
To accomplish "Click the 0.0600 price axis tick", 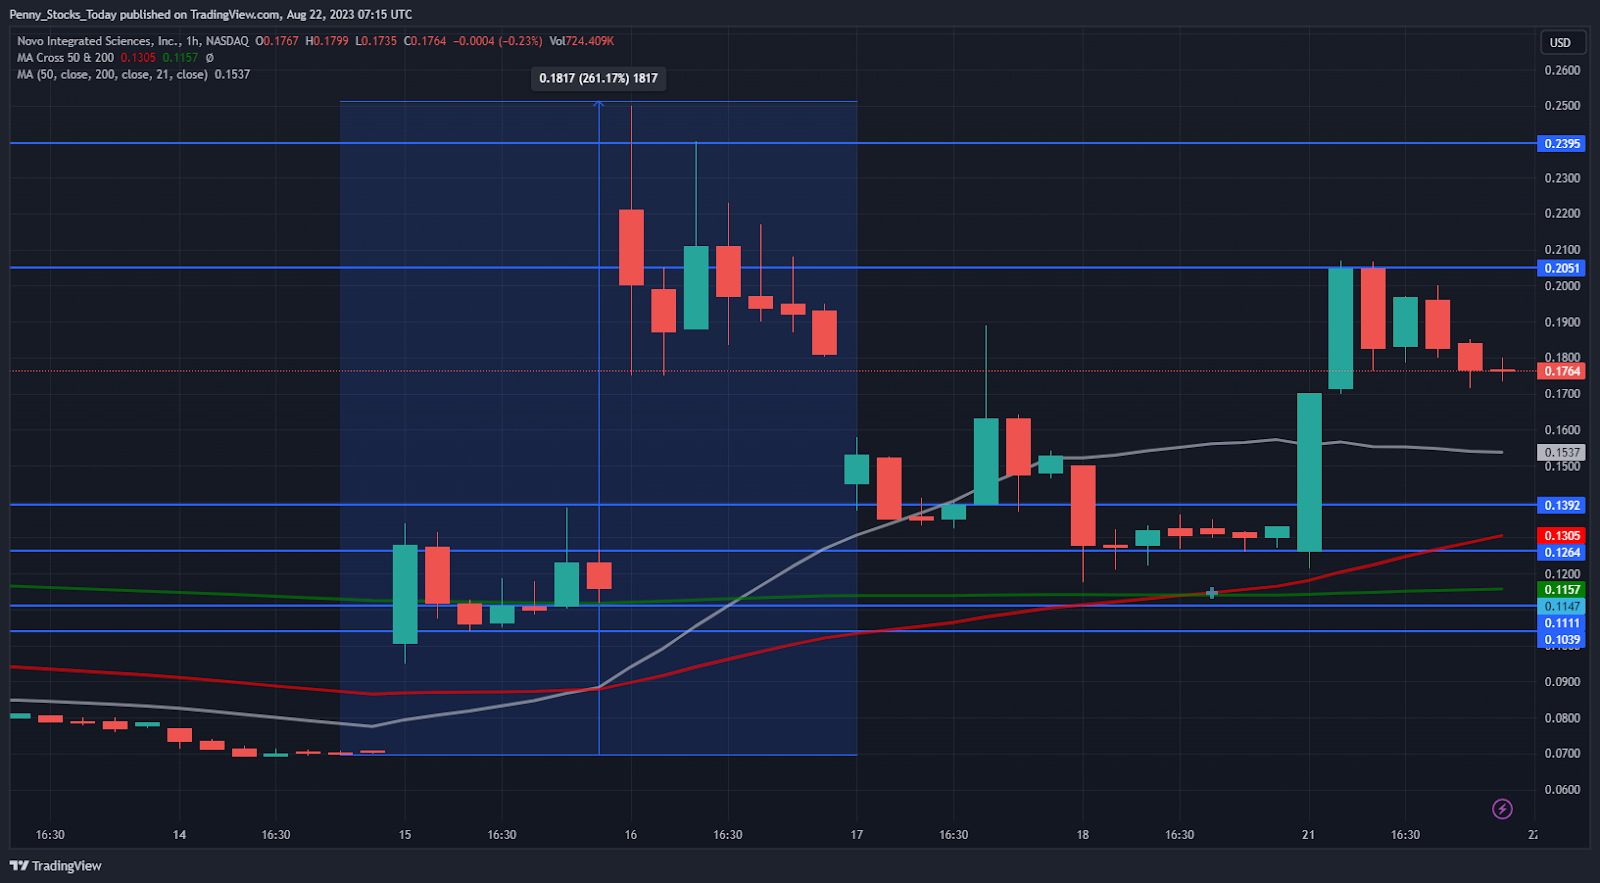I will pyautogui.click(x=1562, y=790).
